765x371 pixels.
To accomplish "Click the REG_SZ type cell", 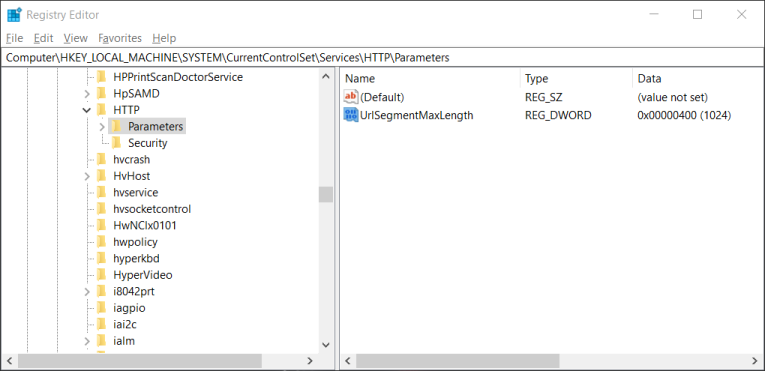I will [x=544, y=97].
